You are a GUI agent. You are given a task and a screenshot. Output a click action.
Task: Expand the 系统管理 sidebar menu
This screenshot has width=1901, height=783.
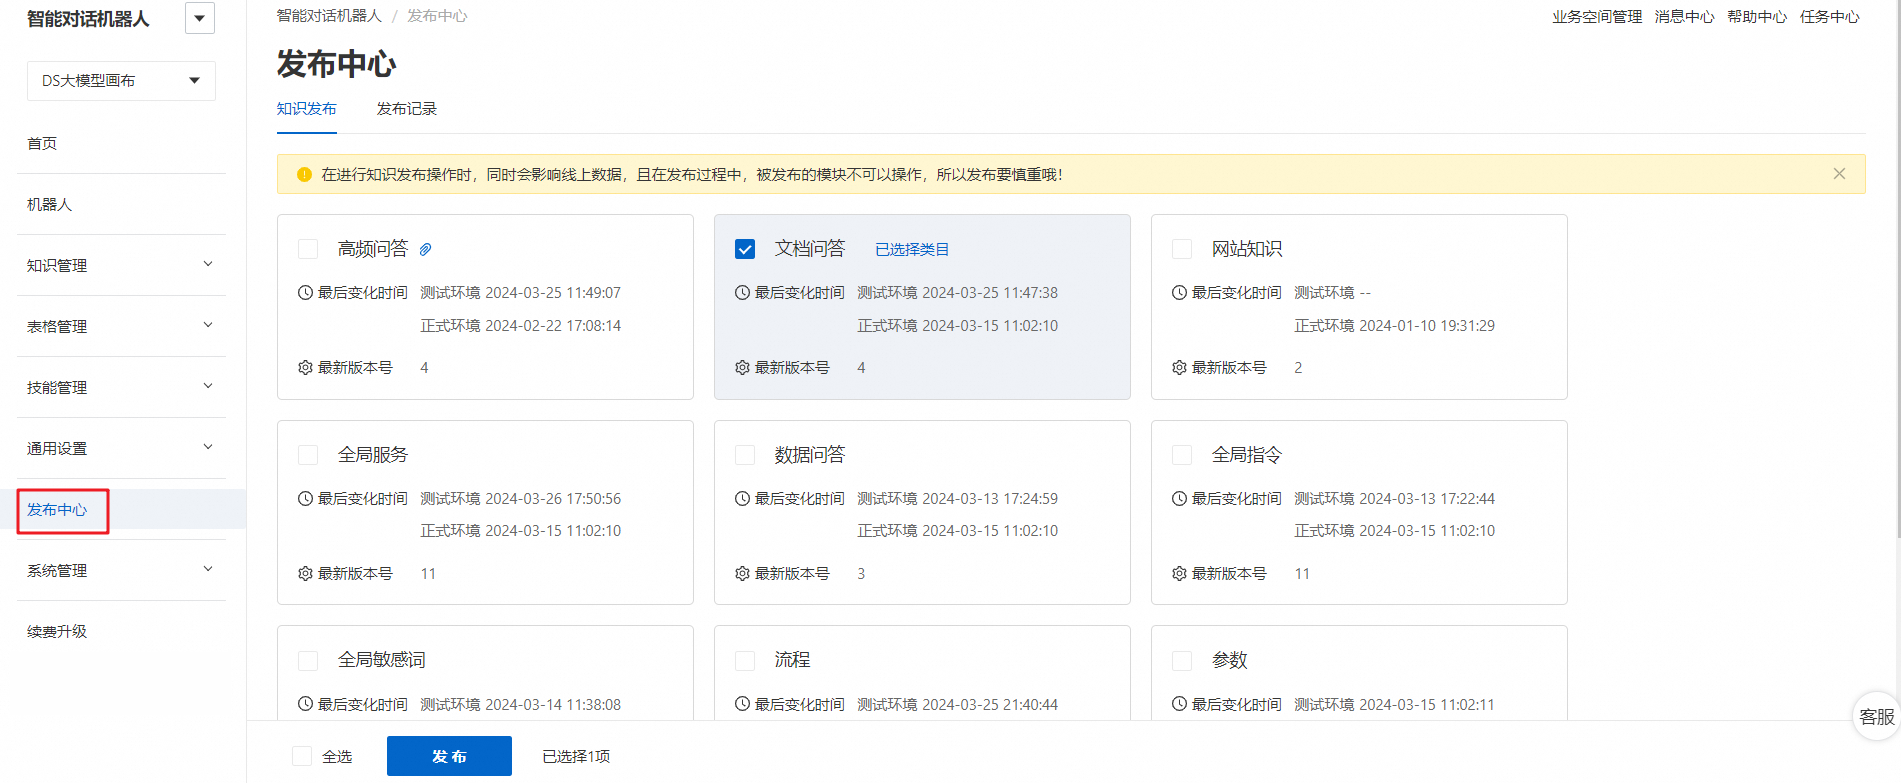pos(121,570)
